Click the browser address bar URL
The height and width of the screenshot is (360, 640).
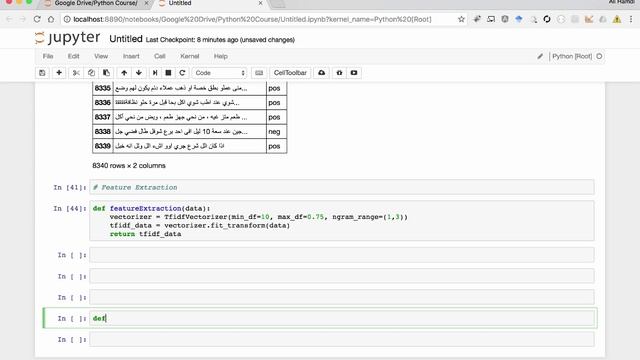(x=252, y=19)
